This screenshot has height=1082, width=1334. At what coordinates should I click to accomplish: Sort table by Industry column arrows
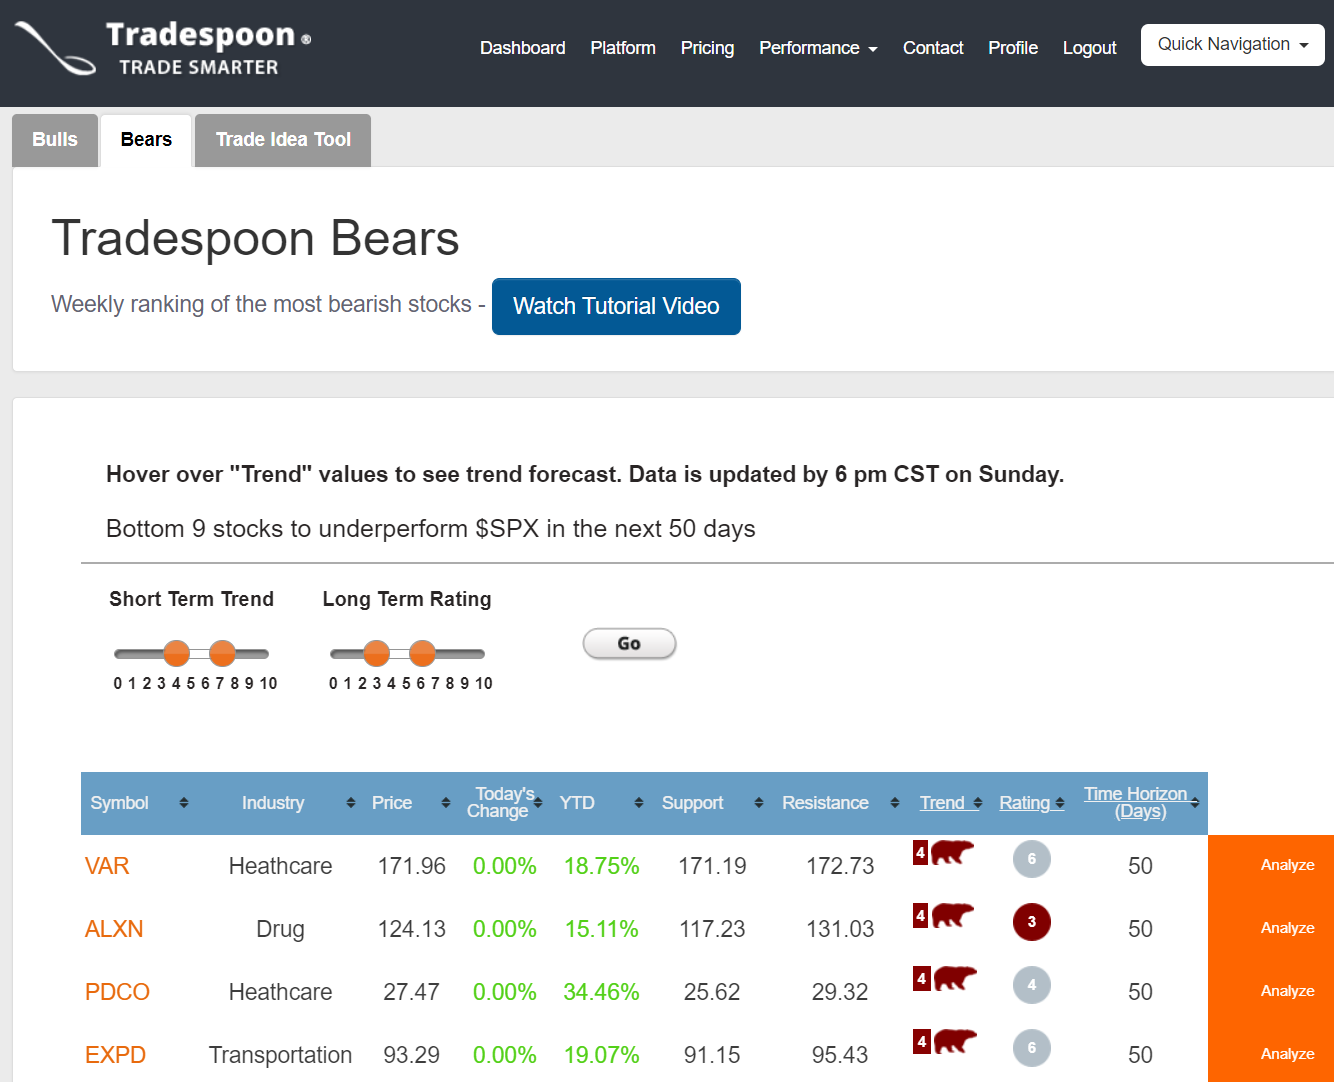click(351, 802)
